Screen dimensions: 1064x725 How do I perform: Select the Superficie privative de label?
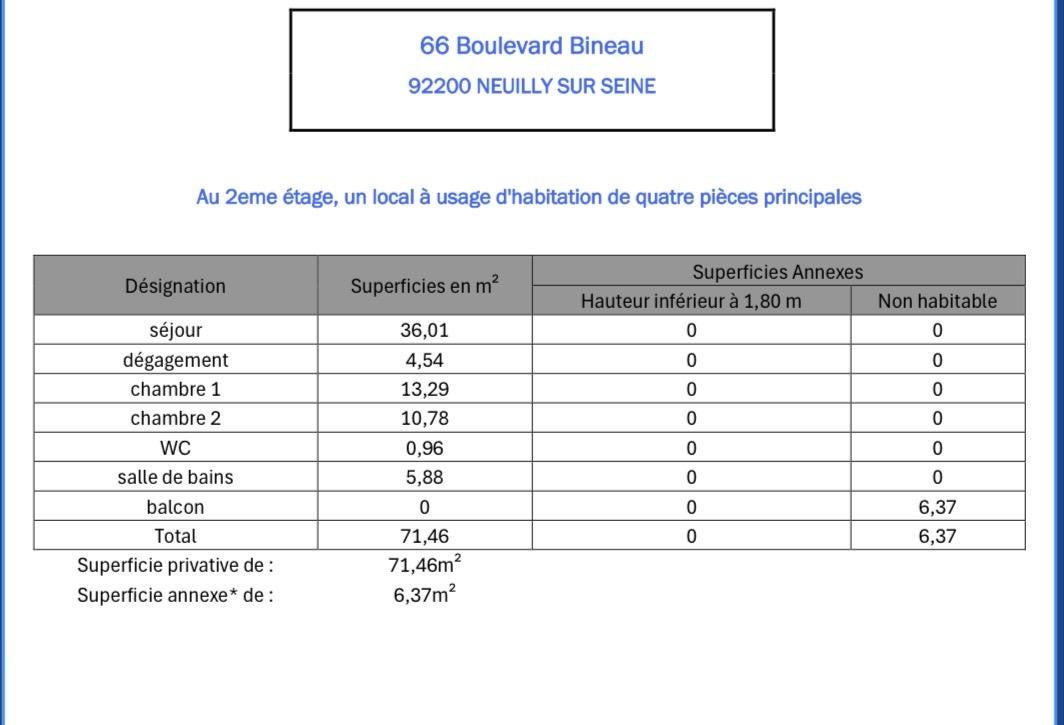(175, 565)
